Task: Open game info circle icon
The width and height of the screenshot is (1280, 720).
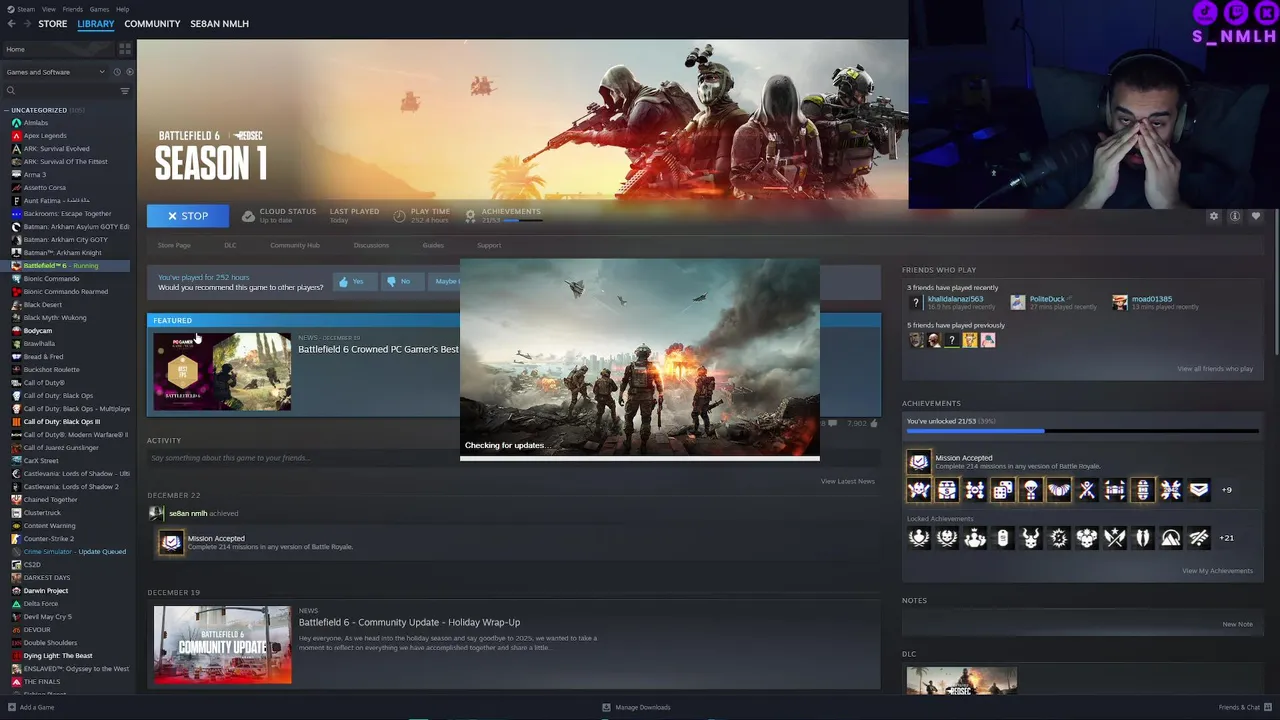Action: point(1235,216)
